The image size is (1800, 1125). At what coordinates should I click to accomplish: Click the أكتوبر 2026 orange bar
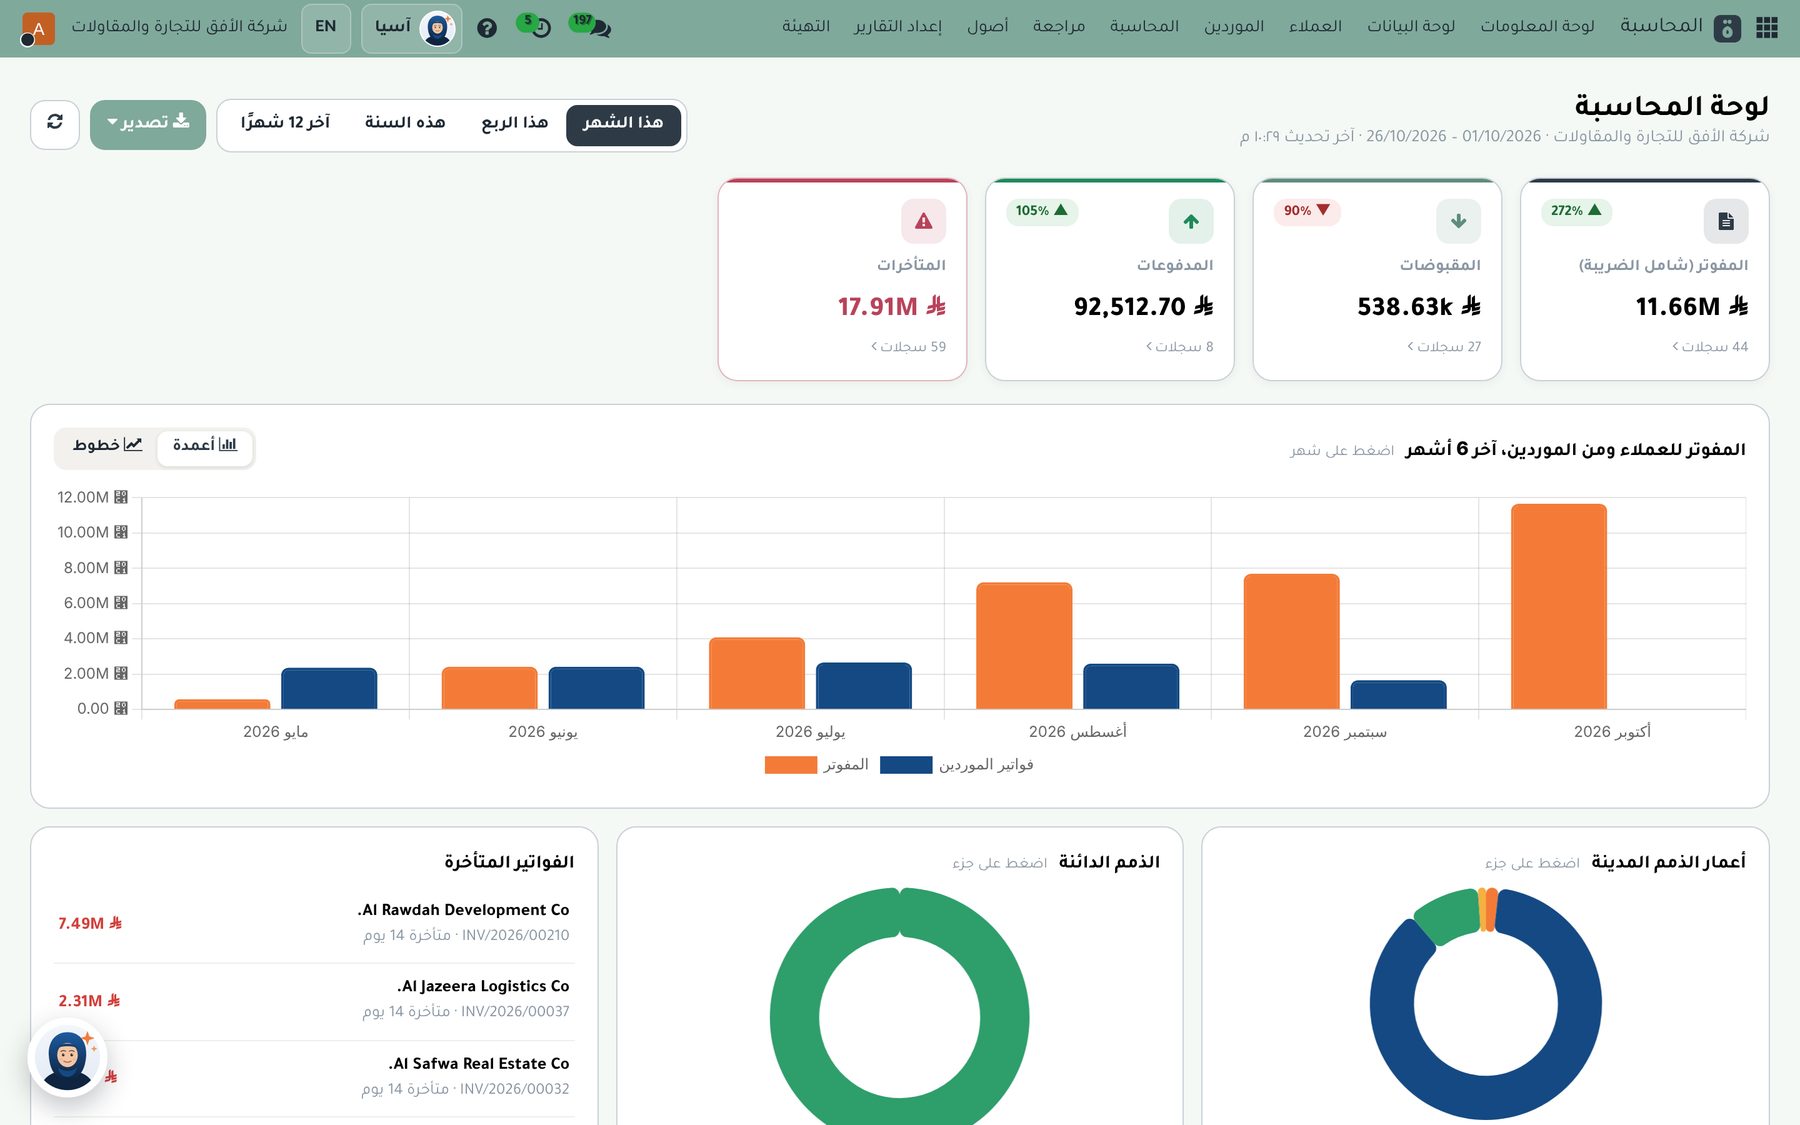pos(1559,606)
